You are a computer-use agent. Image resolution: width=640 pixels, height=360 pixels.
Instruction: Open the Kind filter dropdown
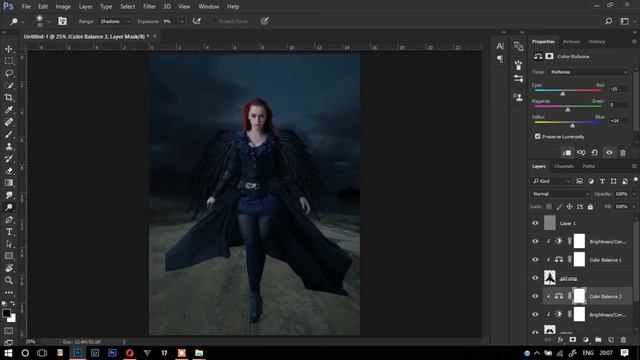(x=551, y=181)
